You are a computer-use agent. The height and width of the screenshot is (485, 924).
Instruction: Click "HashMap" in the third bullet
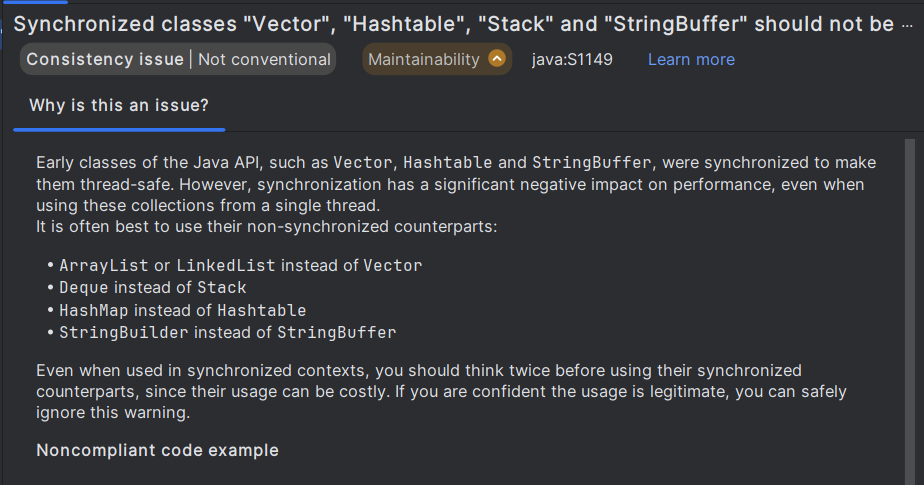pyautogui.click(x=95, y=310)
